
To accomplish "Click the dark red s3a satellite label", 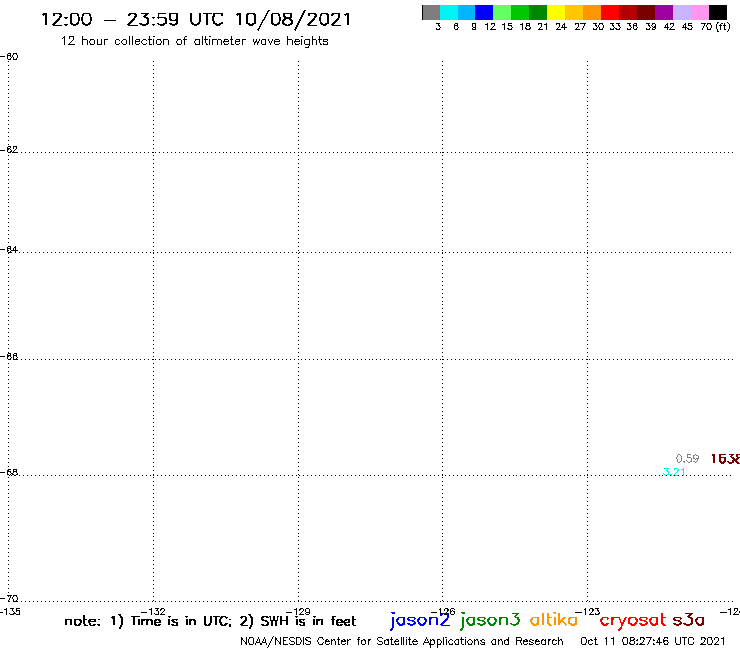I will 688,620.
